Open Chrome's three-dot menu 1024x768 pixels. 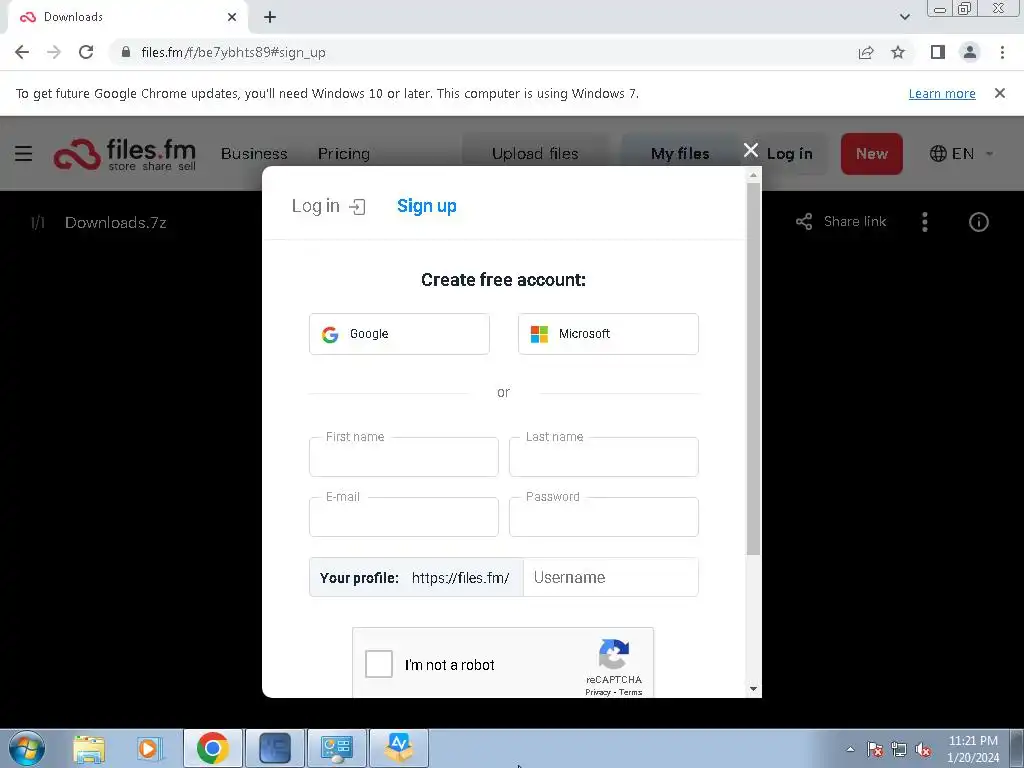[x=1002, y=52]
